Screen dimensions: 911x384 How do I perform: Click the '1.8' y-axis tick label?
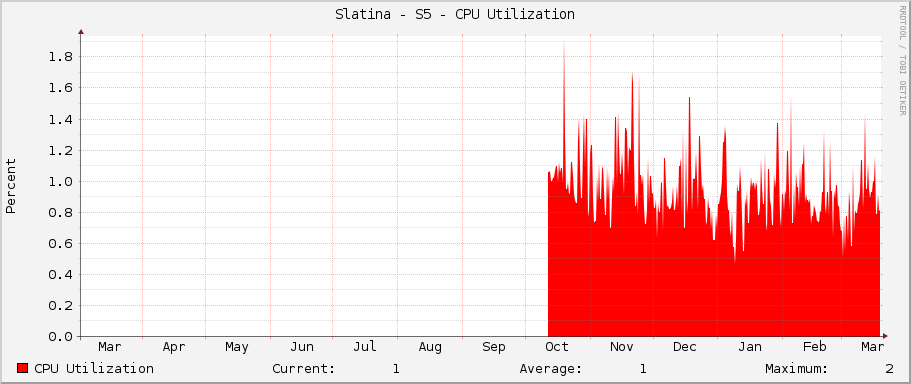coord(60,57)
